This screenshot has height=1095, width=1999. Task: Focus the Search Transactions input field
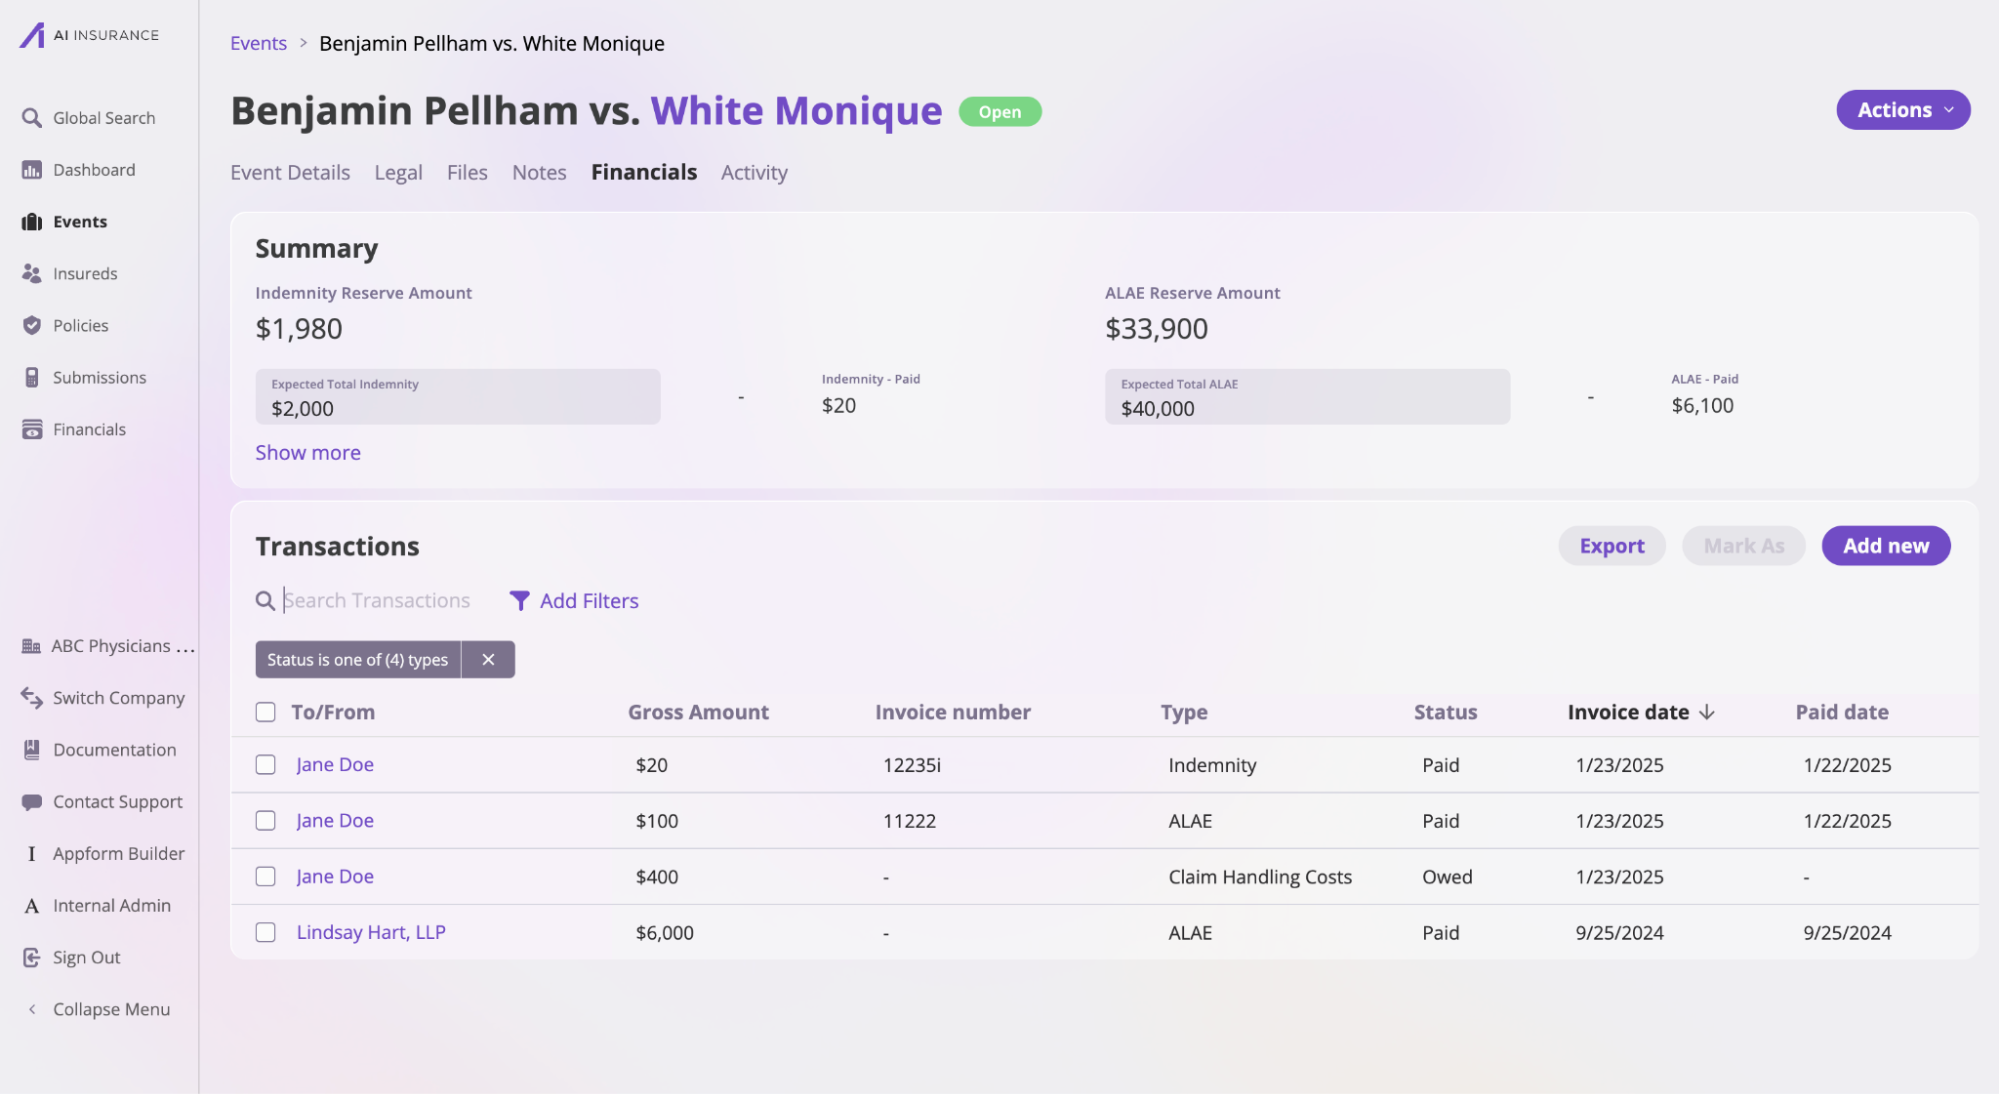pyautogui.click(x=377, y=601)
